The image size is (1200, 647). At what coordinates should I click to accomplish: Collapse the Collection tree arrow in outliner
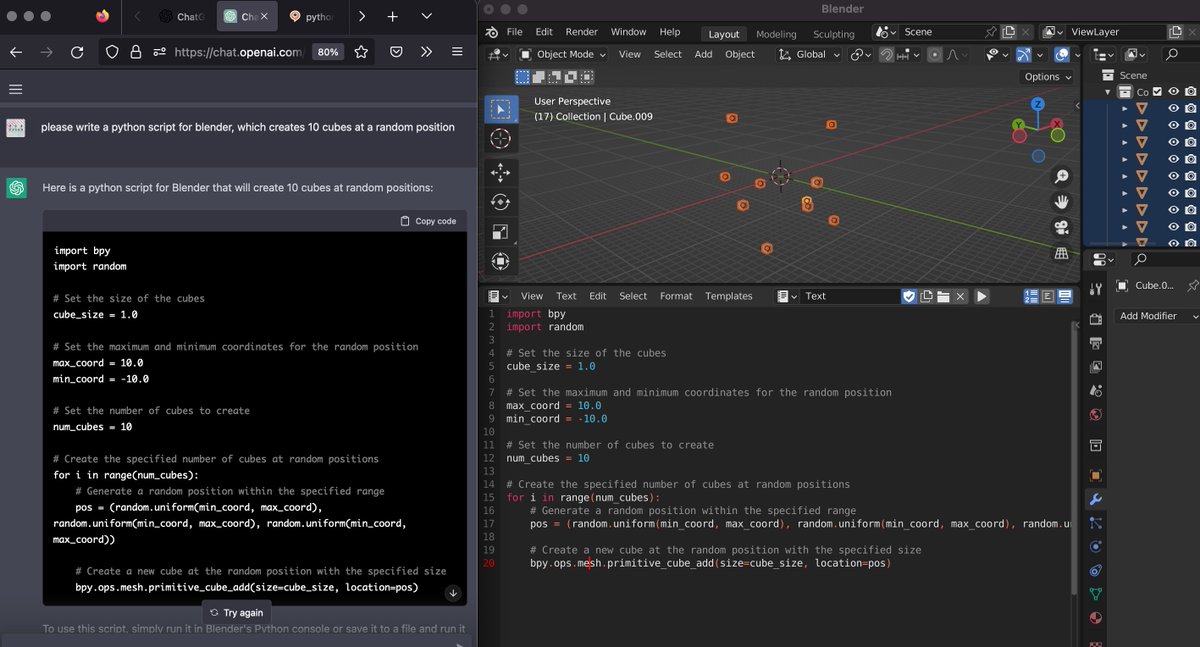[x=1108, y=92]
